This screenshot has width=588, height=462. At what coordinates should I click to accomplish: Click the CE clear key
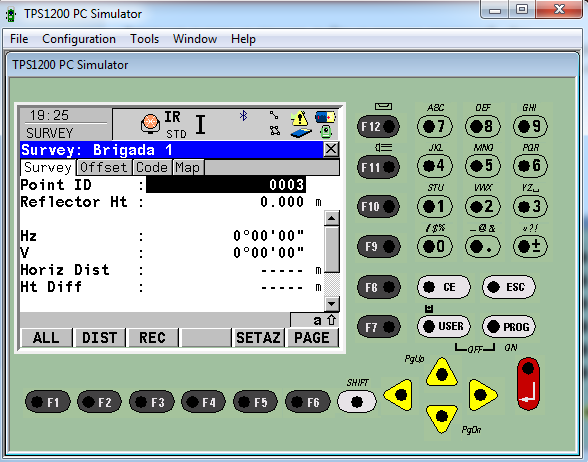[444, 287]
